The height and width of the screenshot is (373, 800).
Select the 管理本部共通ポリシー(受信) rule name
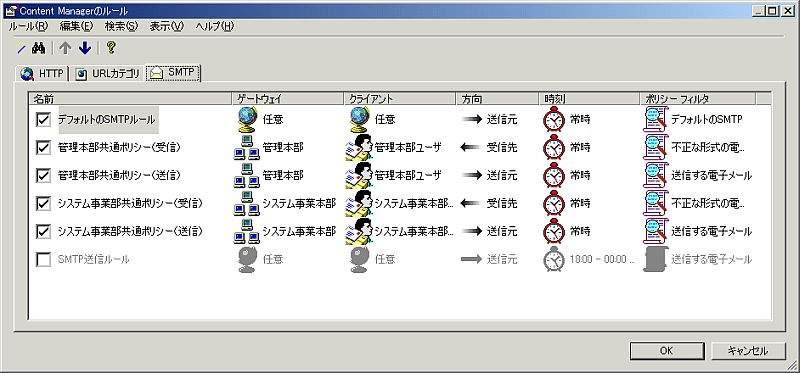tap(119, 148)
